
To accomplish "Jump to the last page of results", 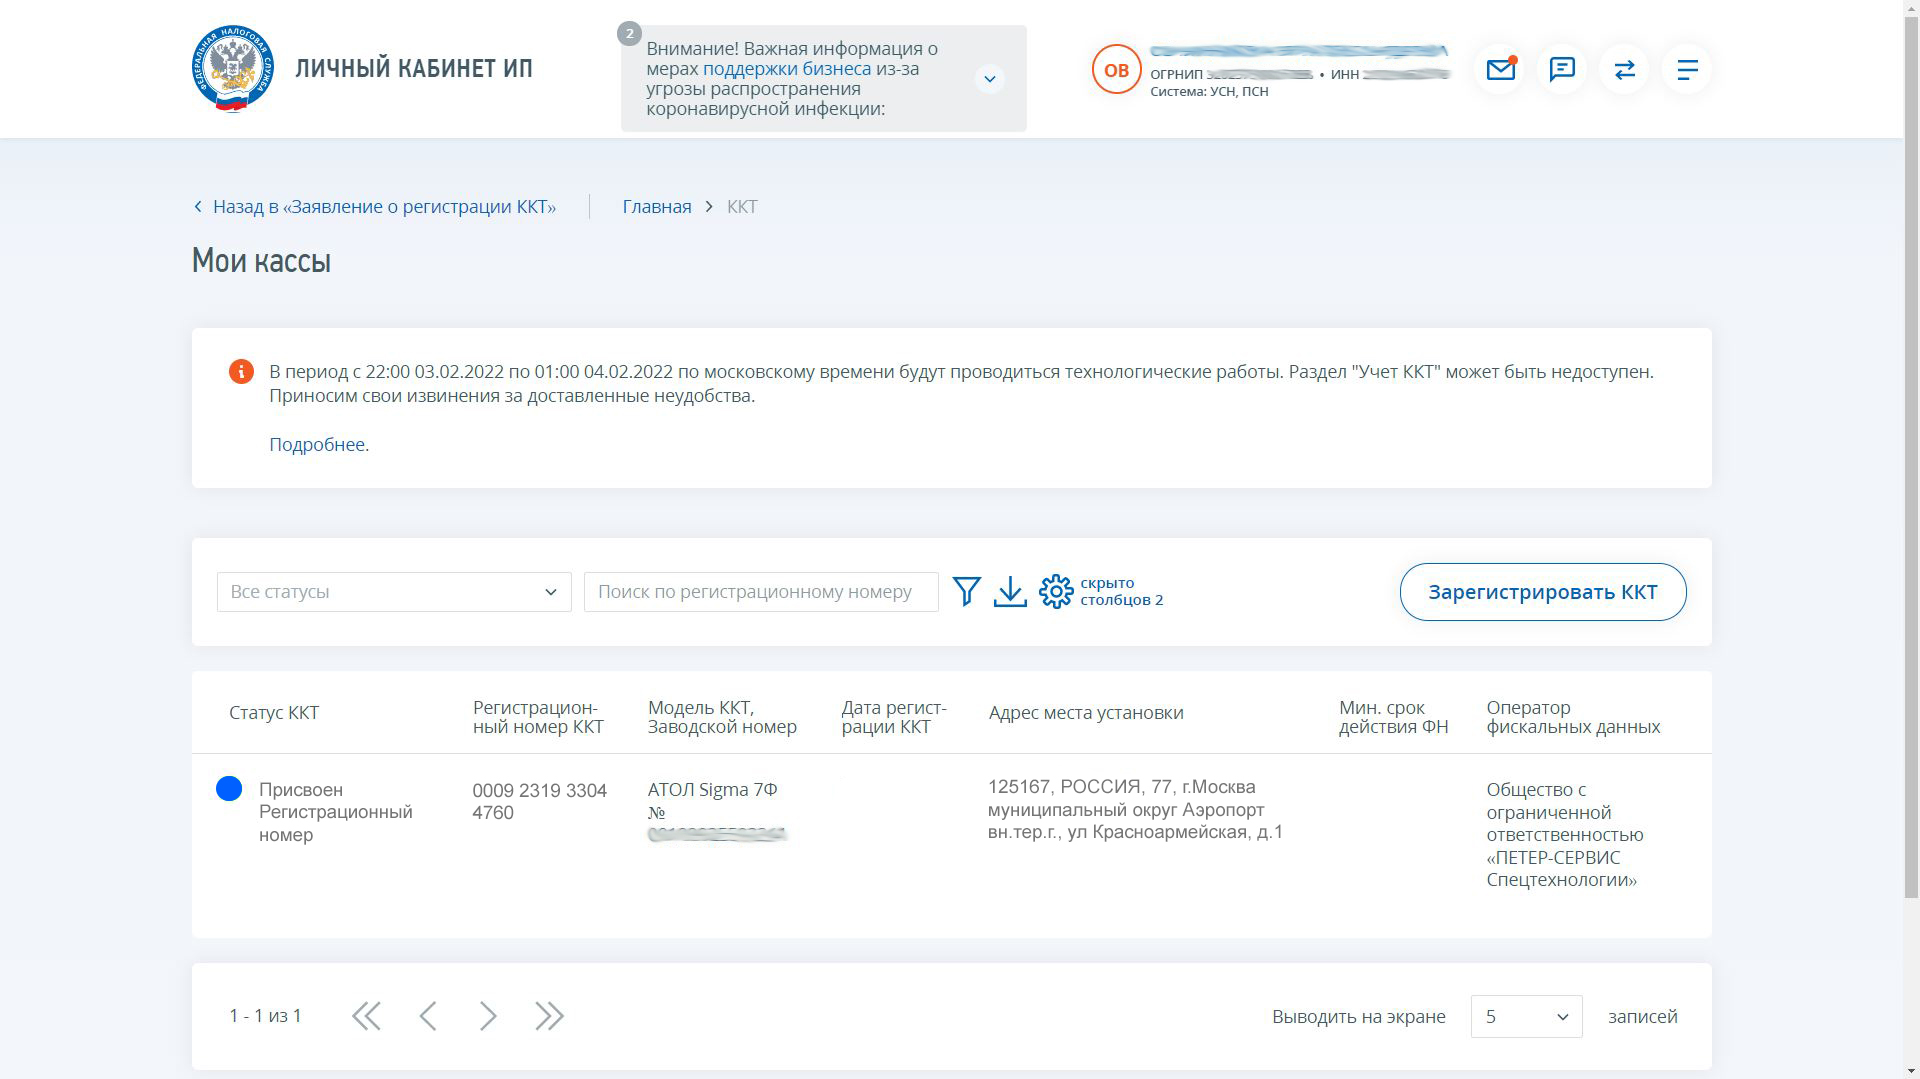I will coord(549,1016).
